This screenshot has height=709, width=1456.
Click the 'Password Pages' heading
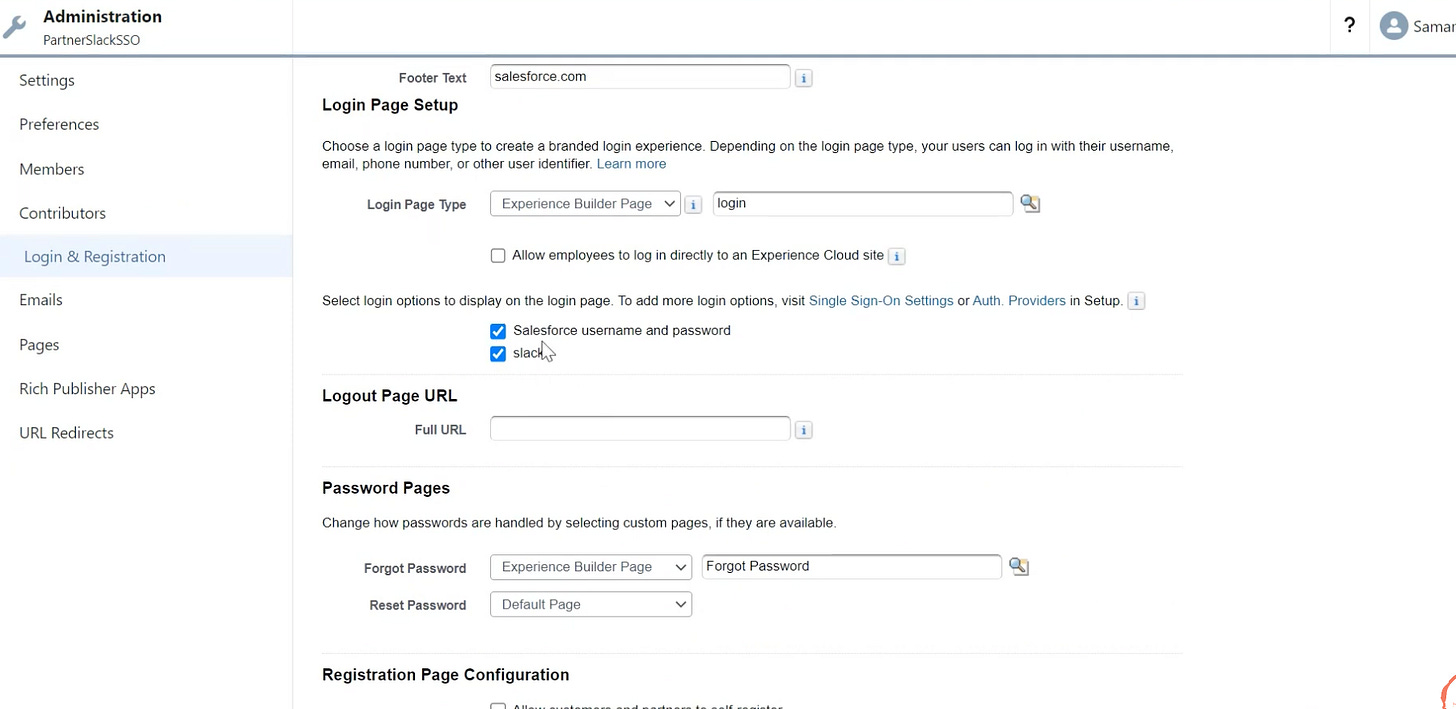pos(386,489)
